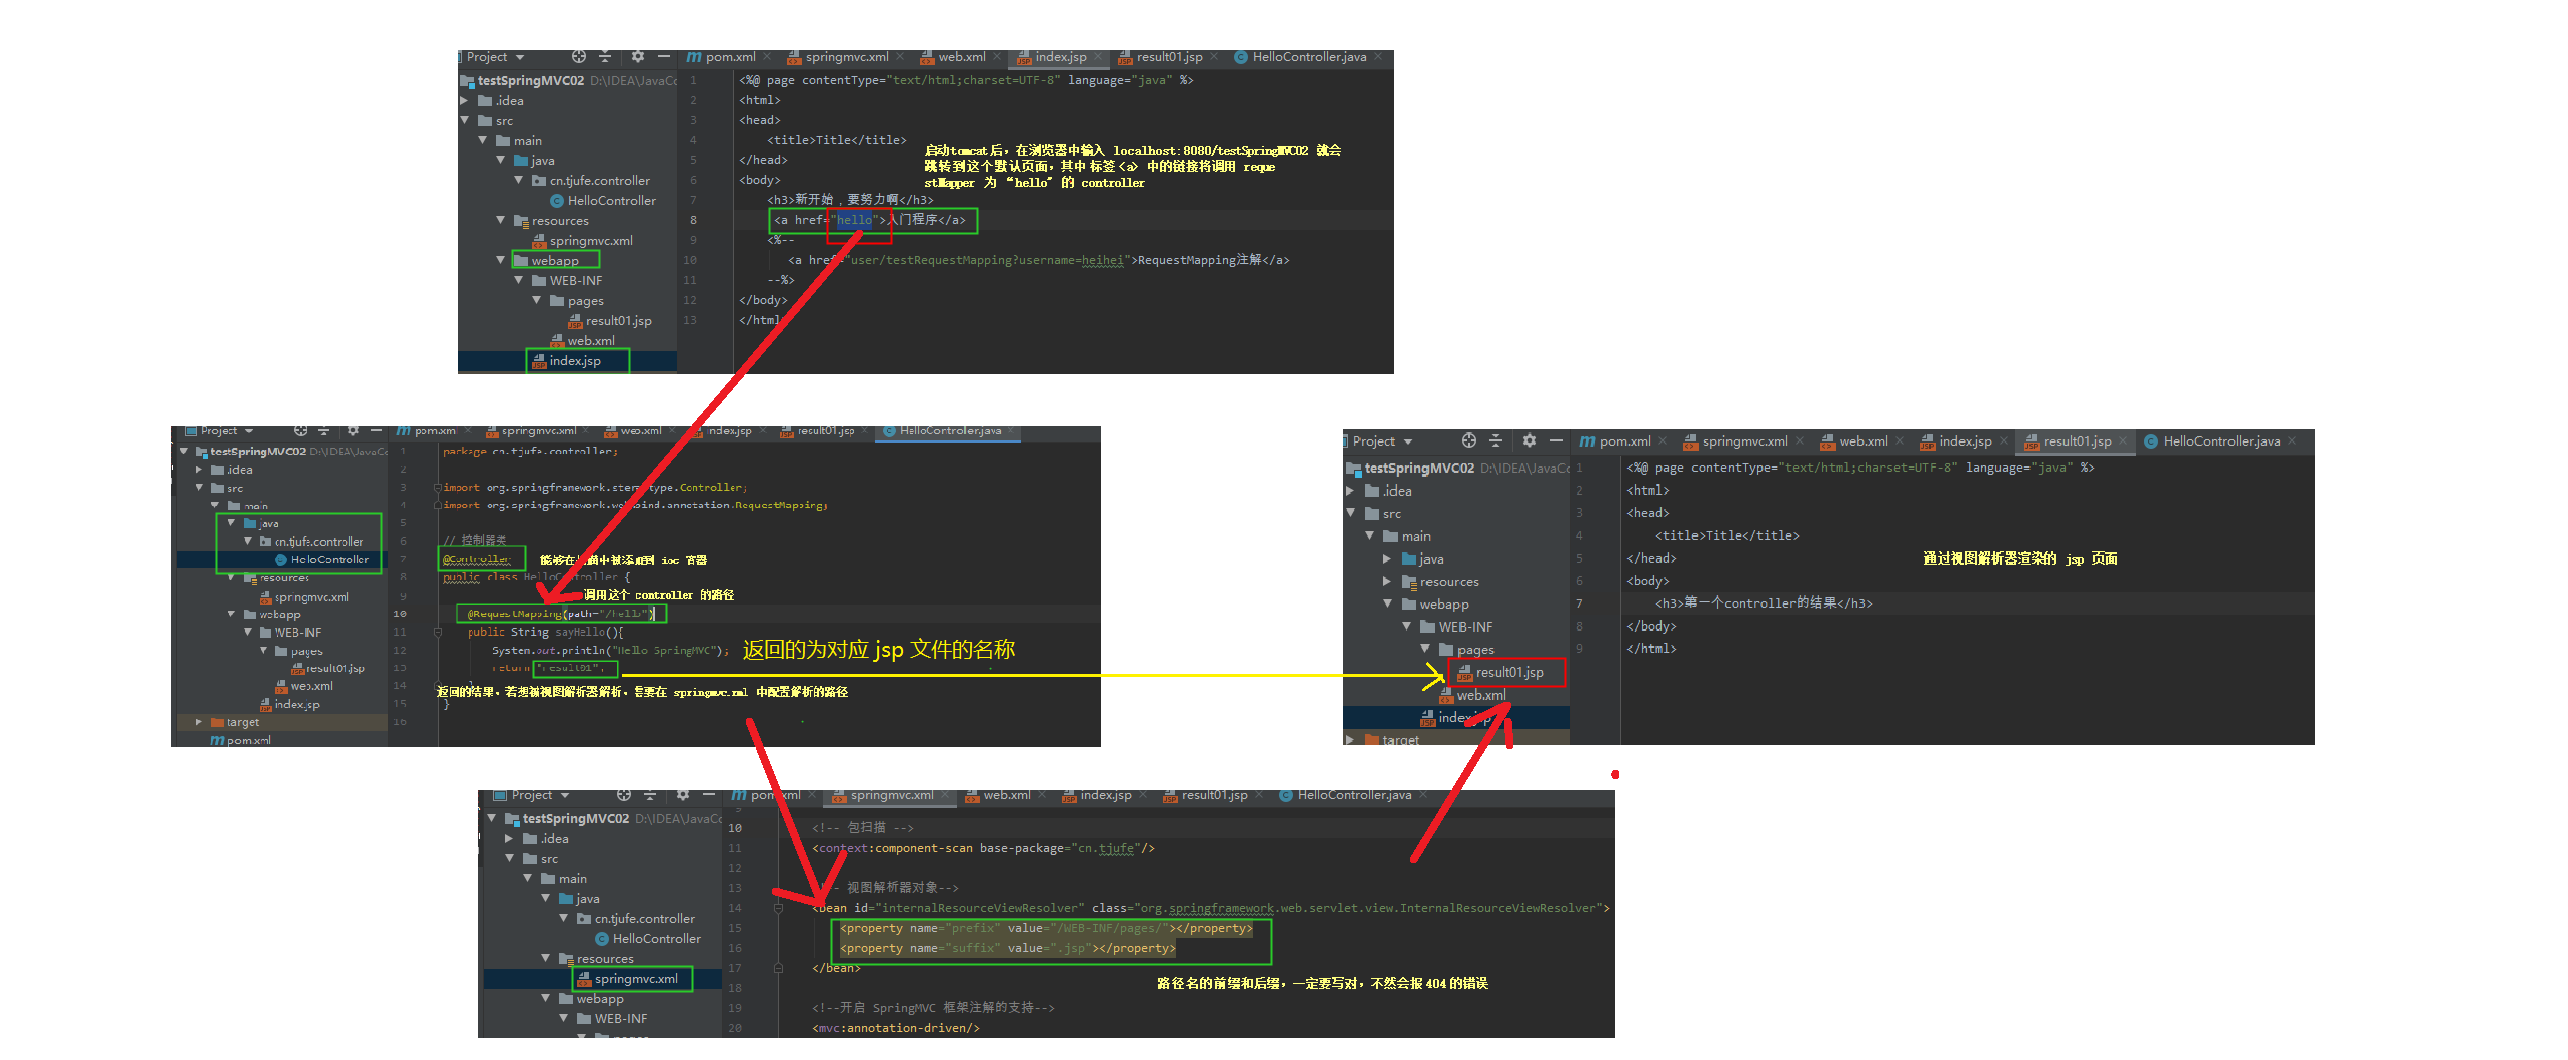Collapse webapp folder in index.jsp window tree
The height and width of the screenshot is (1060, 2568).
pos(501,261)
